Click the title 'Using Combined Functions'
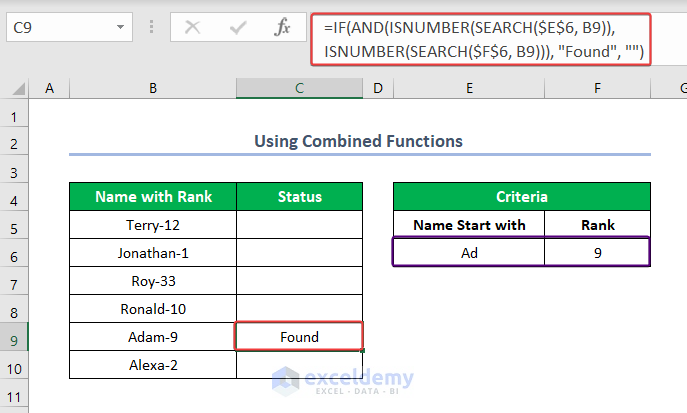The image size is (687, 413). pyautogui.click(x=358, y=141)
